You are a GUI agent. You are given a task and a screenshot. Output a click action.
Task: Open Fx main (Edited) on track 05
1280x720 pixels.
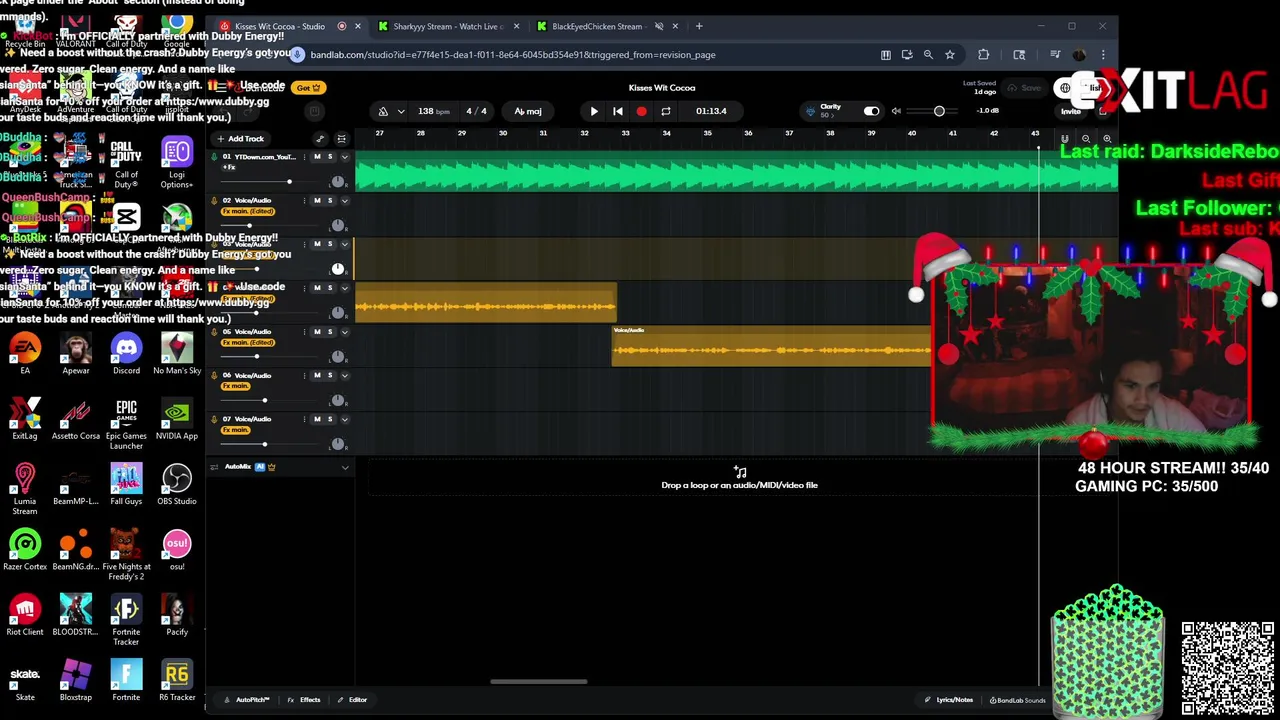(x=248, y=342)
